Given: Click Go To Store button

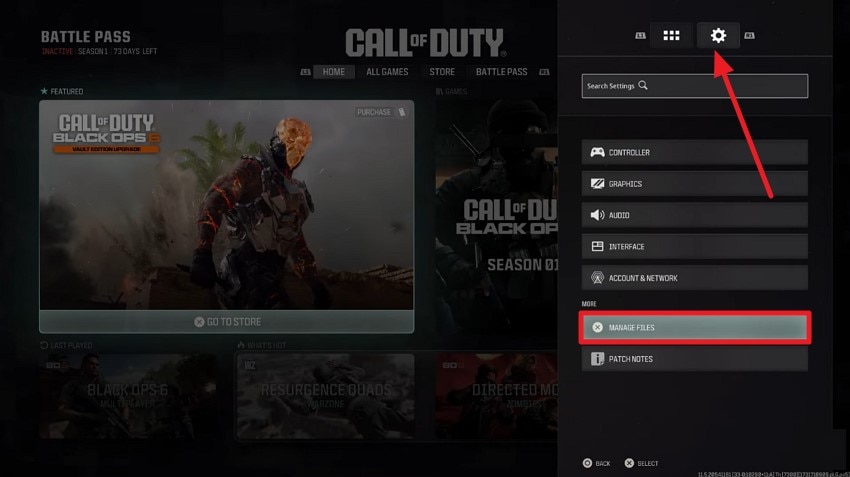Looking at the screenshot, I should tap(227, 321).
